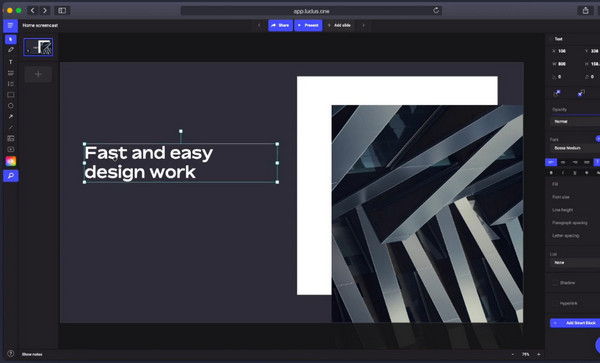The width and height of the screenshot is (600, 363).
Task: Add new slide with plus placeholder
Action: 38,74
